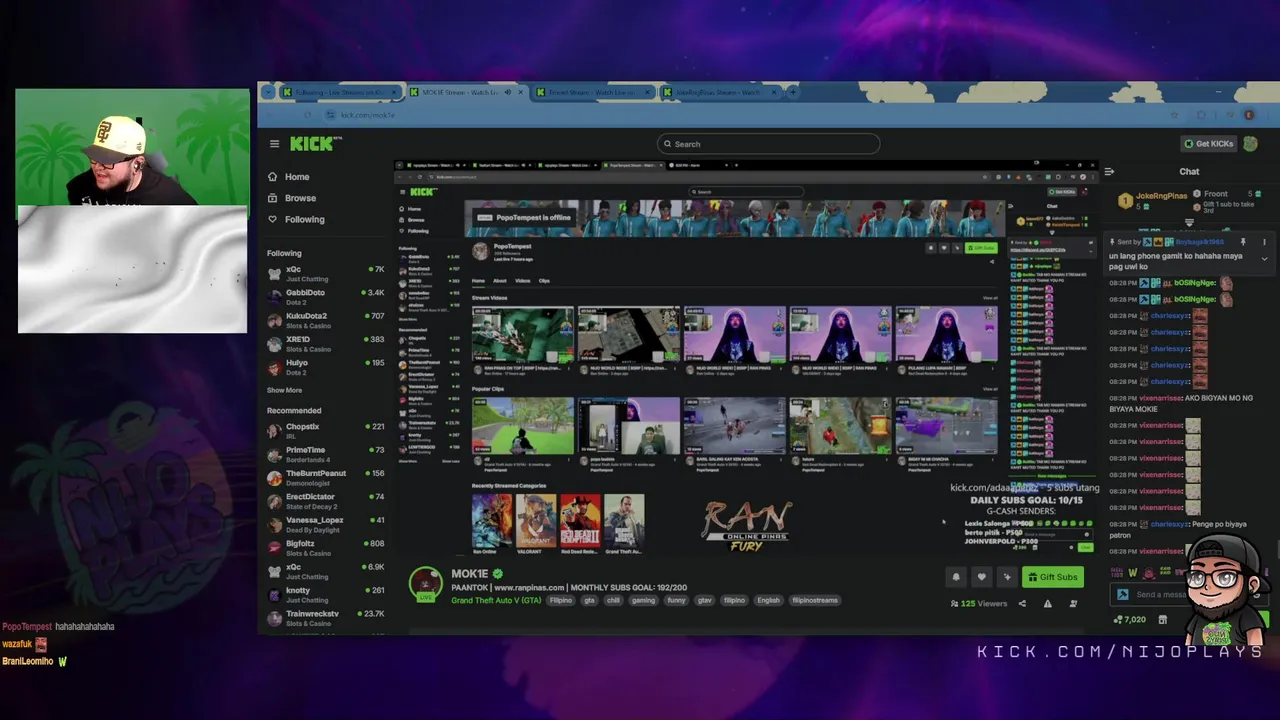
Task: Select the funny stream tag
Action: click(x=677, y=600)
